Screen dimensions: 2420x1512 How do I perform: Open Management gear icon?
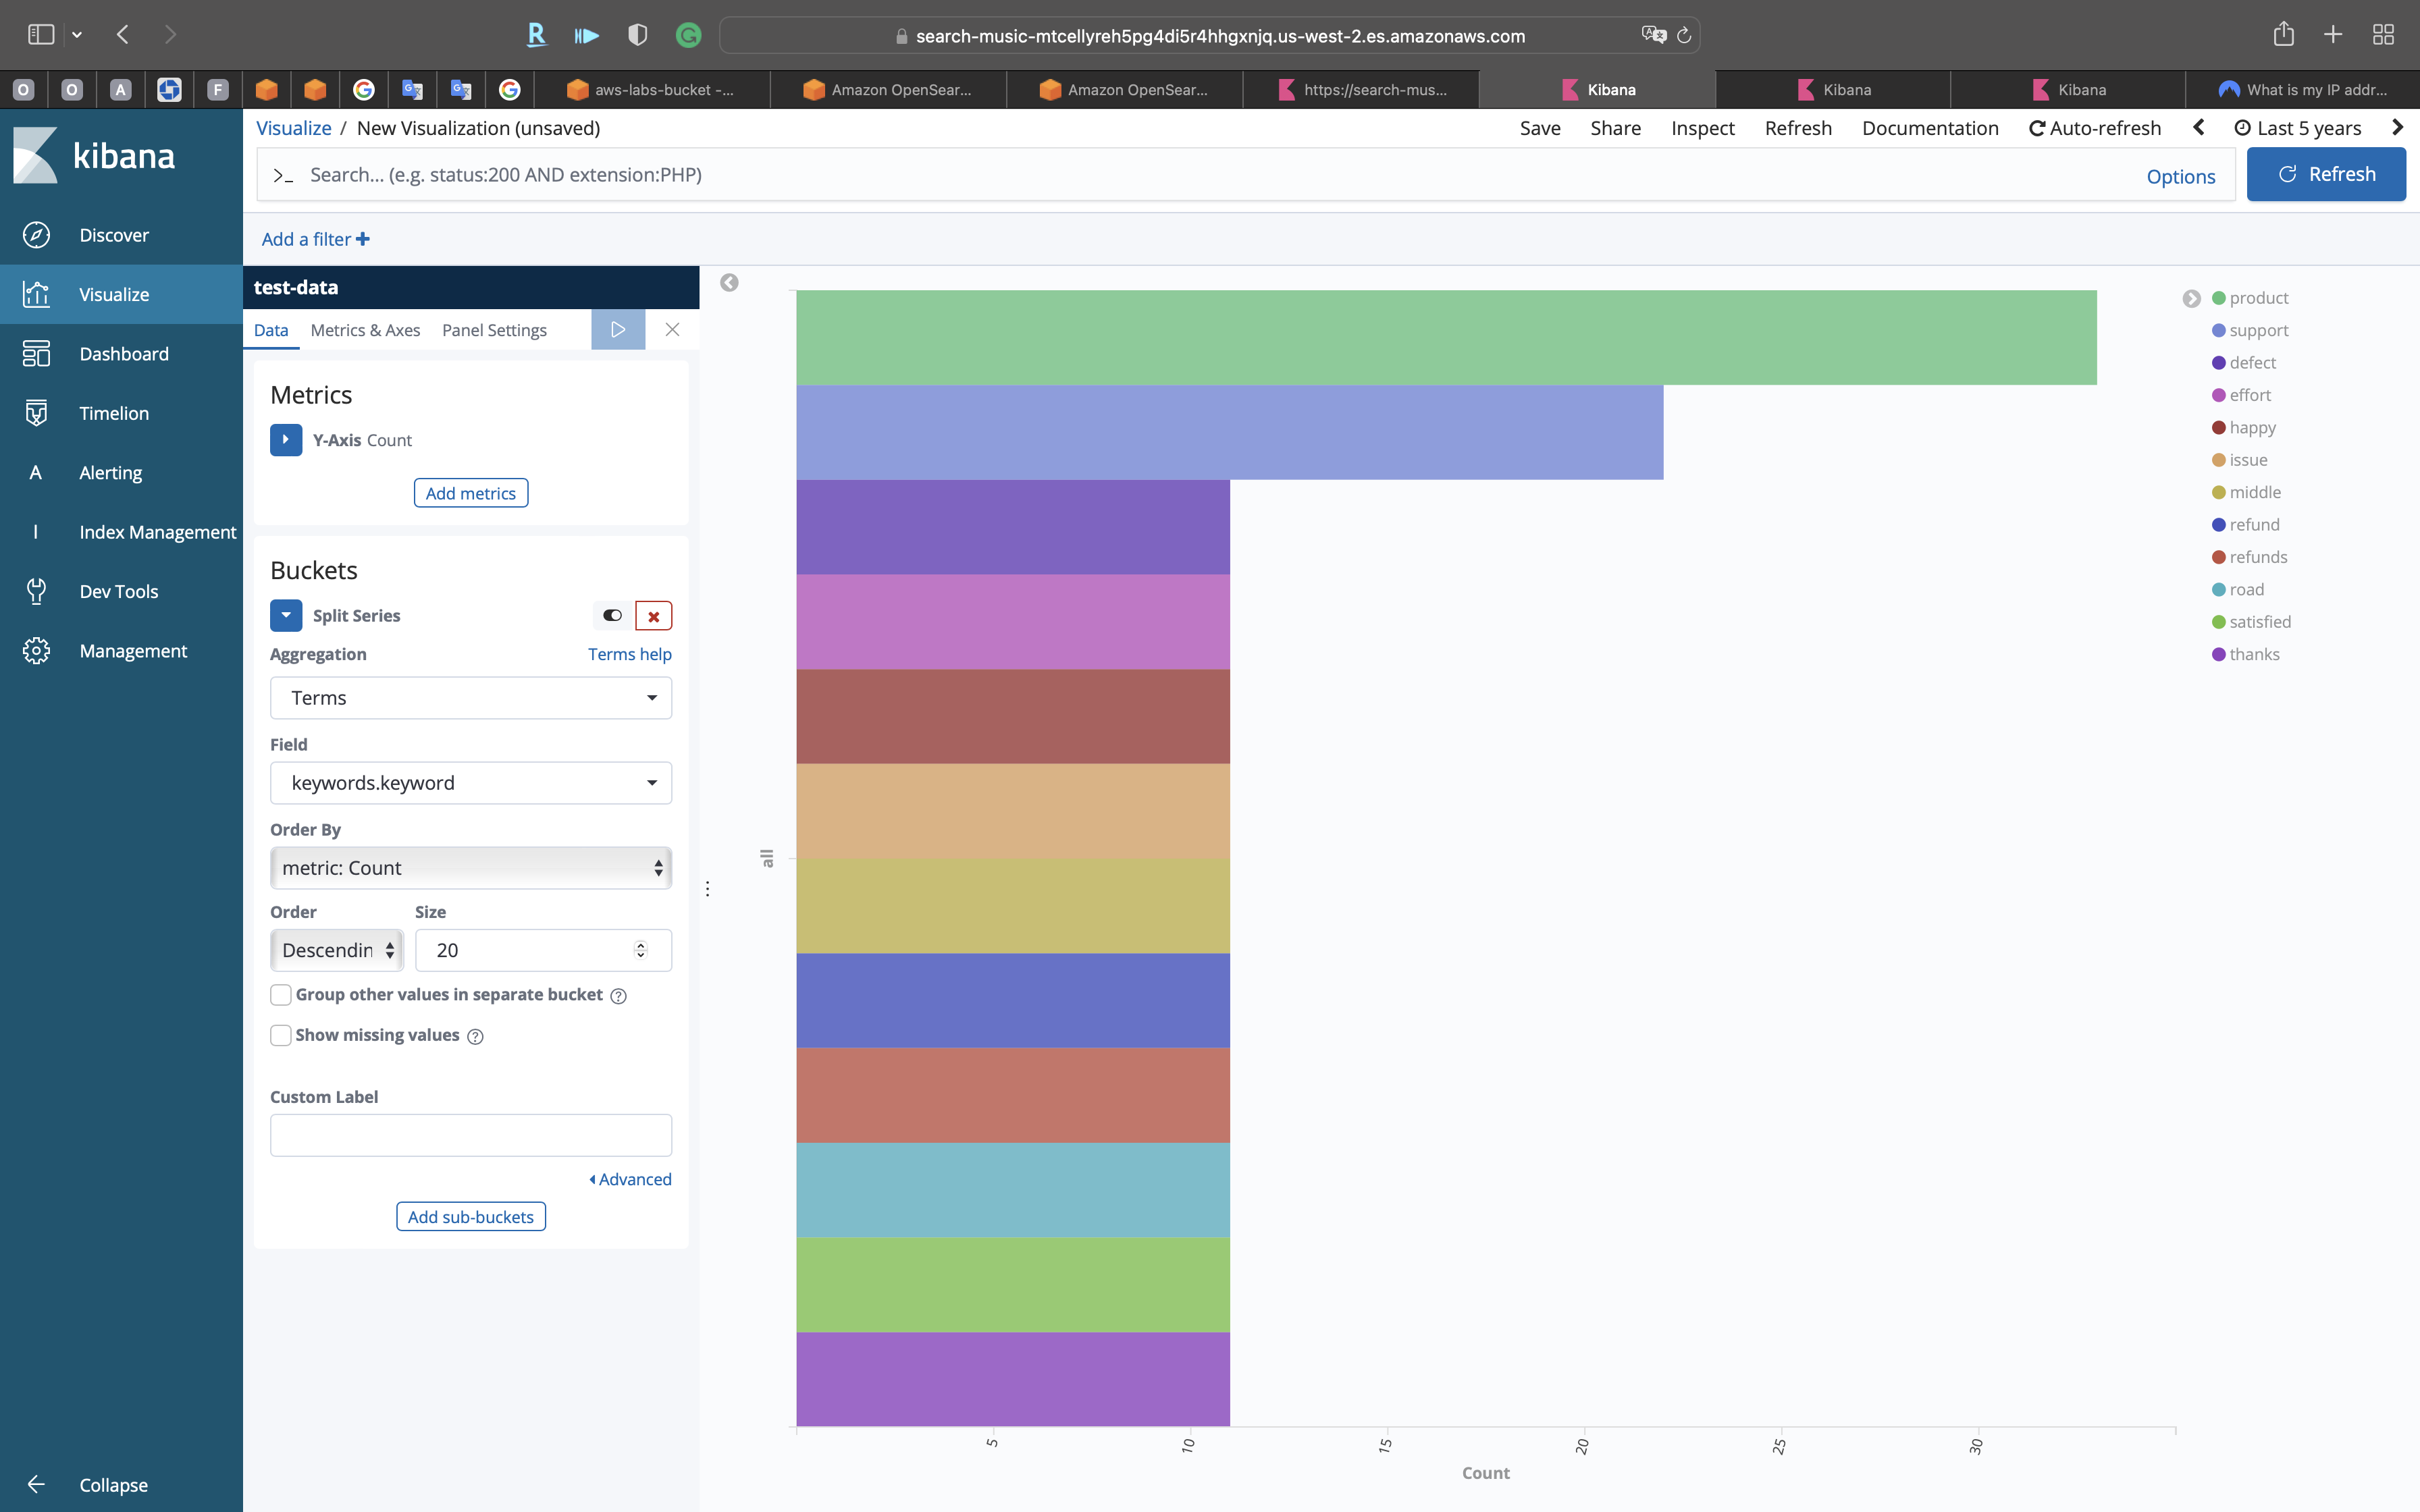tap(36, 651)
